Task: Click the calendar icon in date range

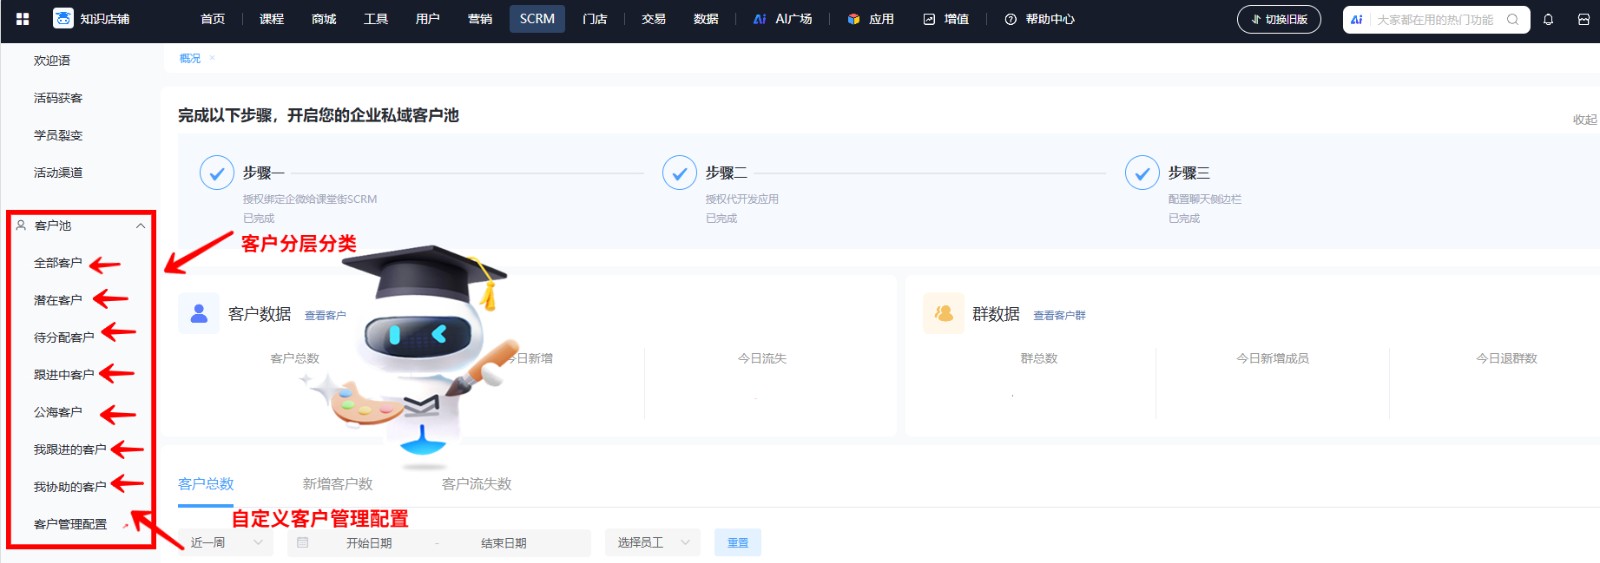Action: point(303,543)
